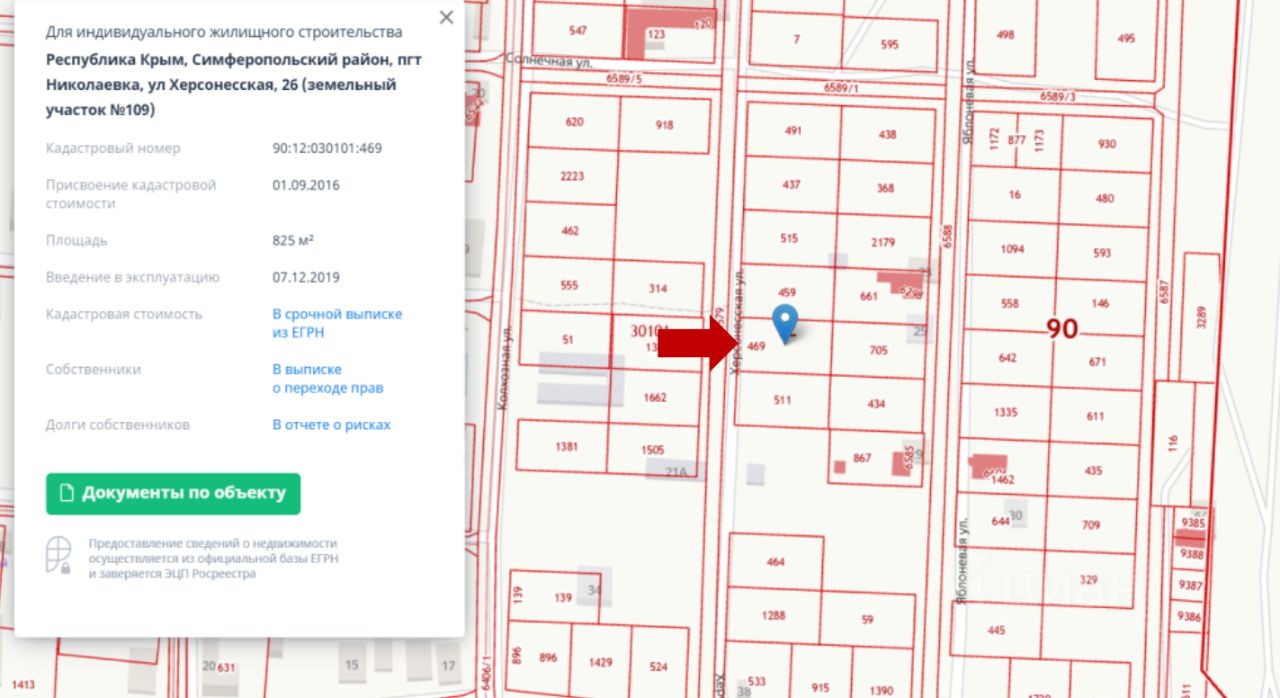1280x698 pixels.
Task: Open the В отчете о рисках link
Action: (332, 425)
